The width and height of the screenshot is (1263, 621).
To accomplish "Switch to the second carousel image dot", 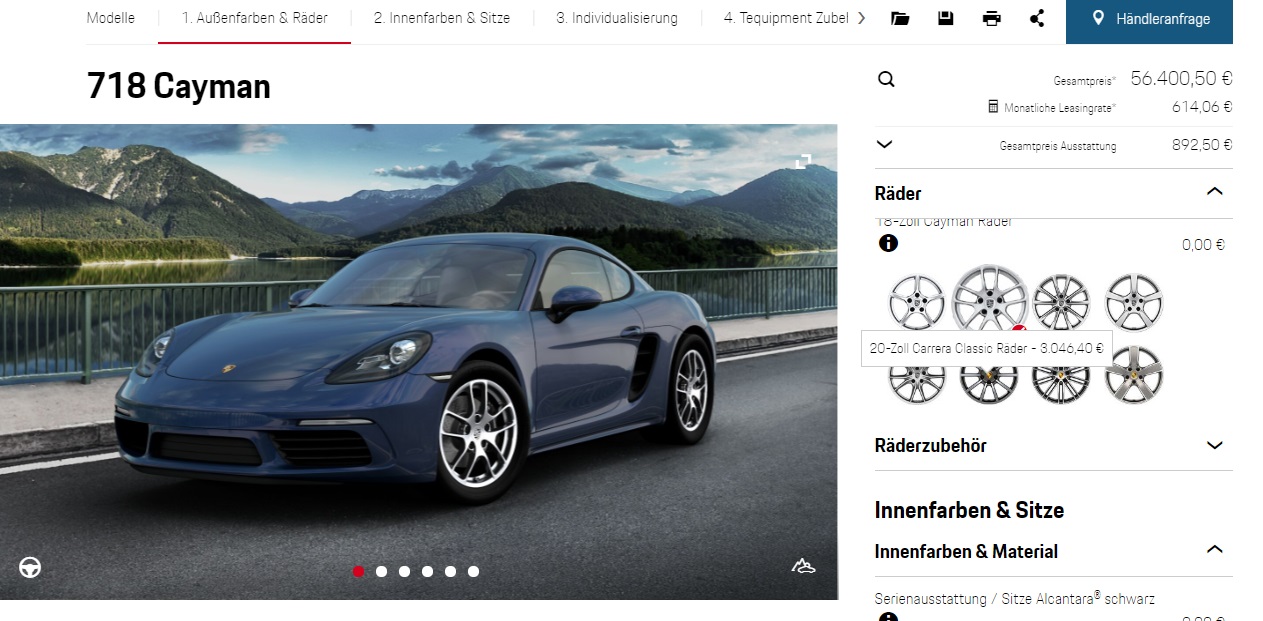I will coord(381,571).
